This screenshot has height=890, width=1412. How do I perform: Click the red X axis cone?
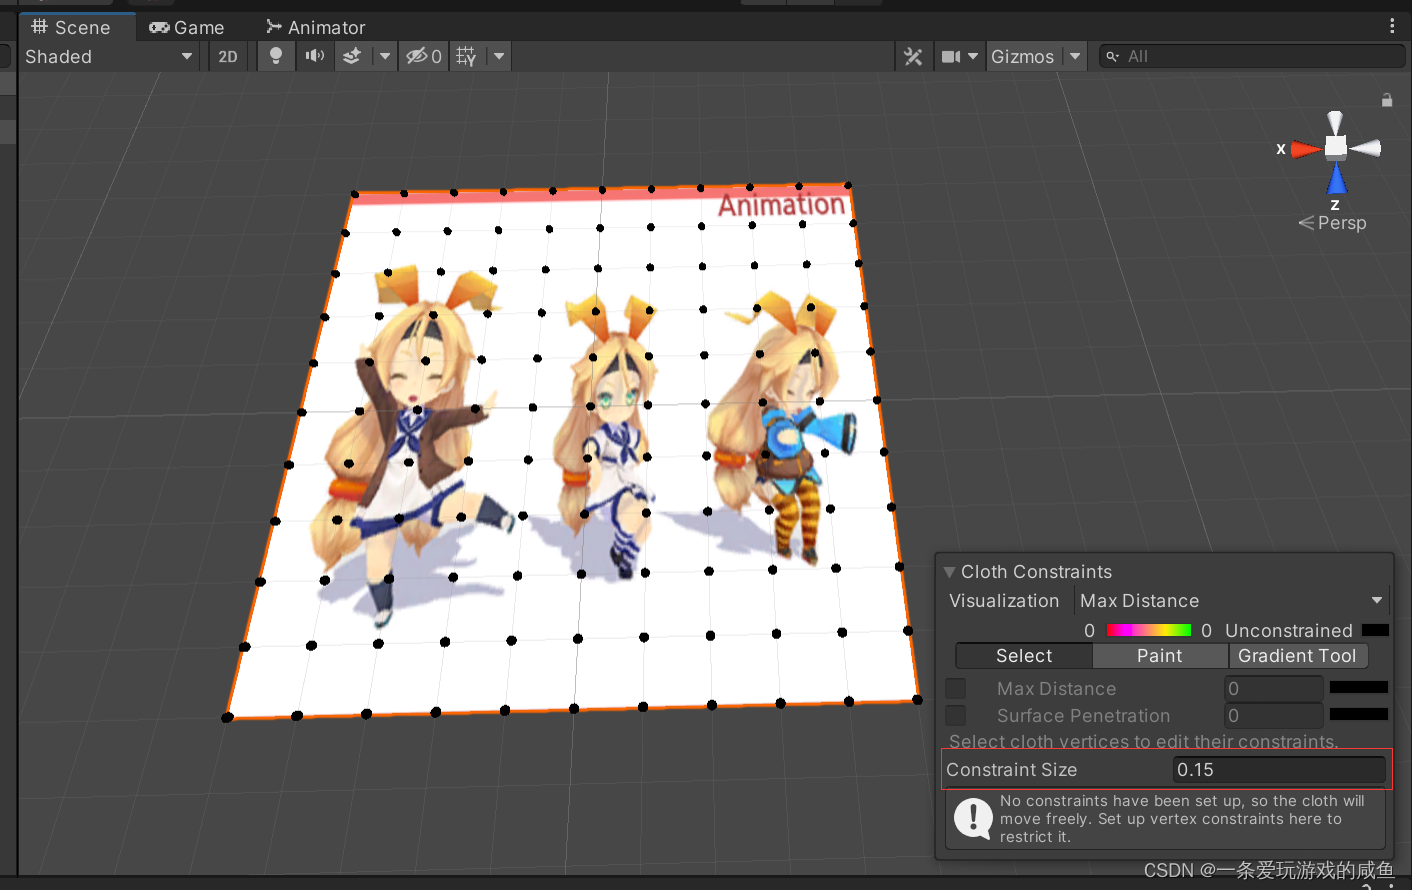click(x=1306, y=149)
